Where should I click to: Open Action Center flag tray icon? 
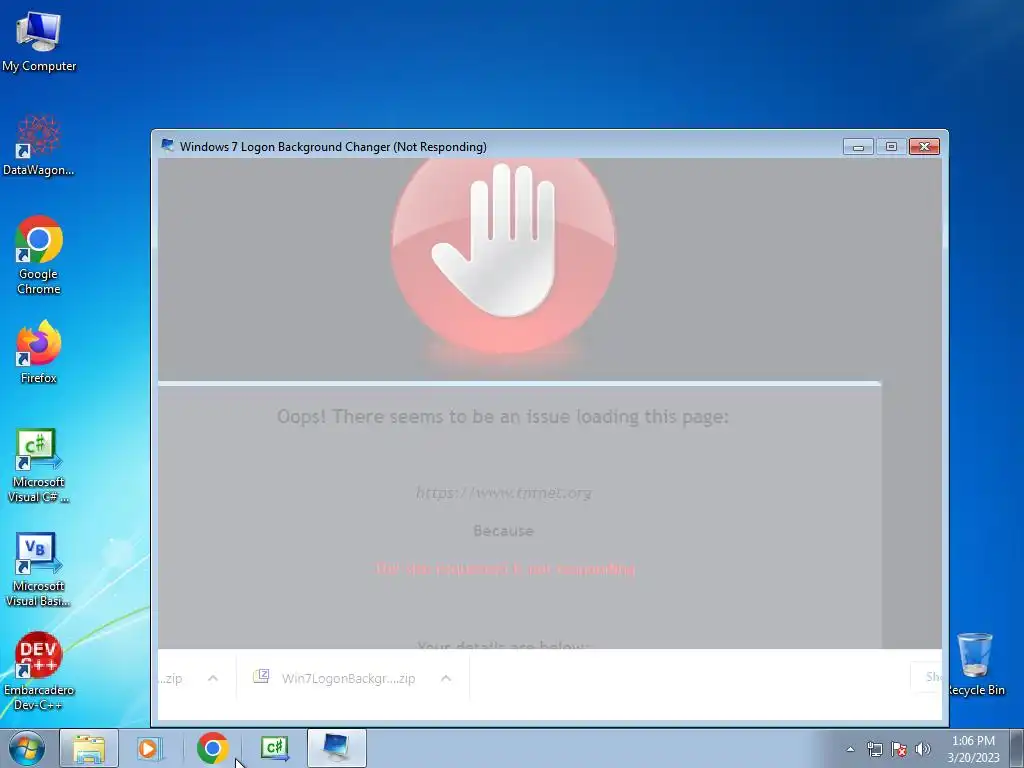coord(899,749)
